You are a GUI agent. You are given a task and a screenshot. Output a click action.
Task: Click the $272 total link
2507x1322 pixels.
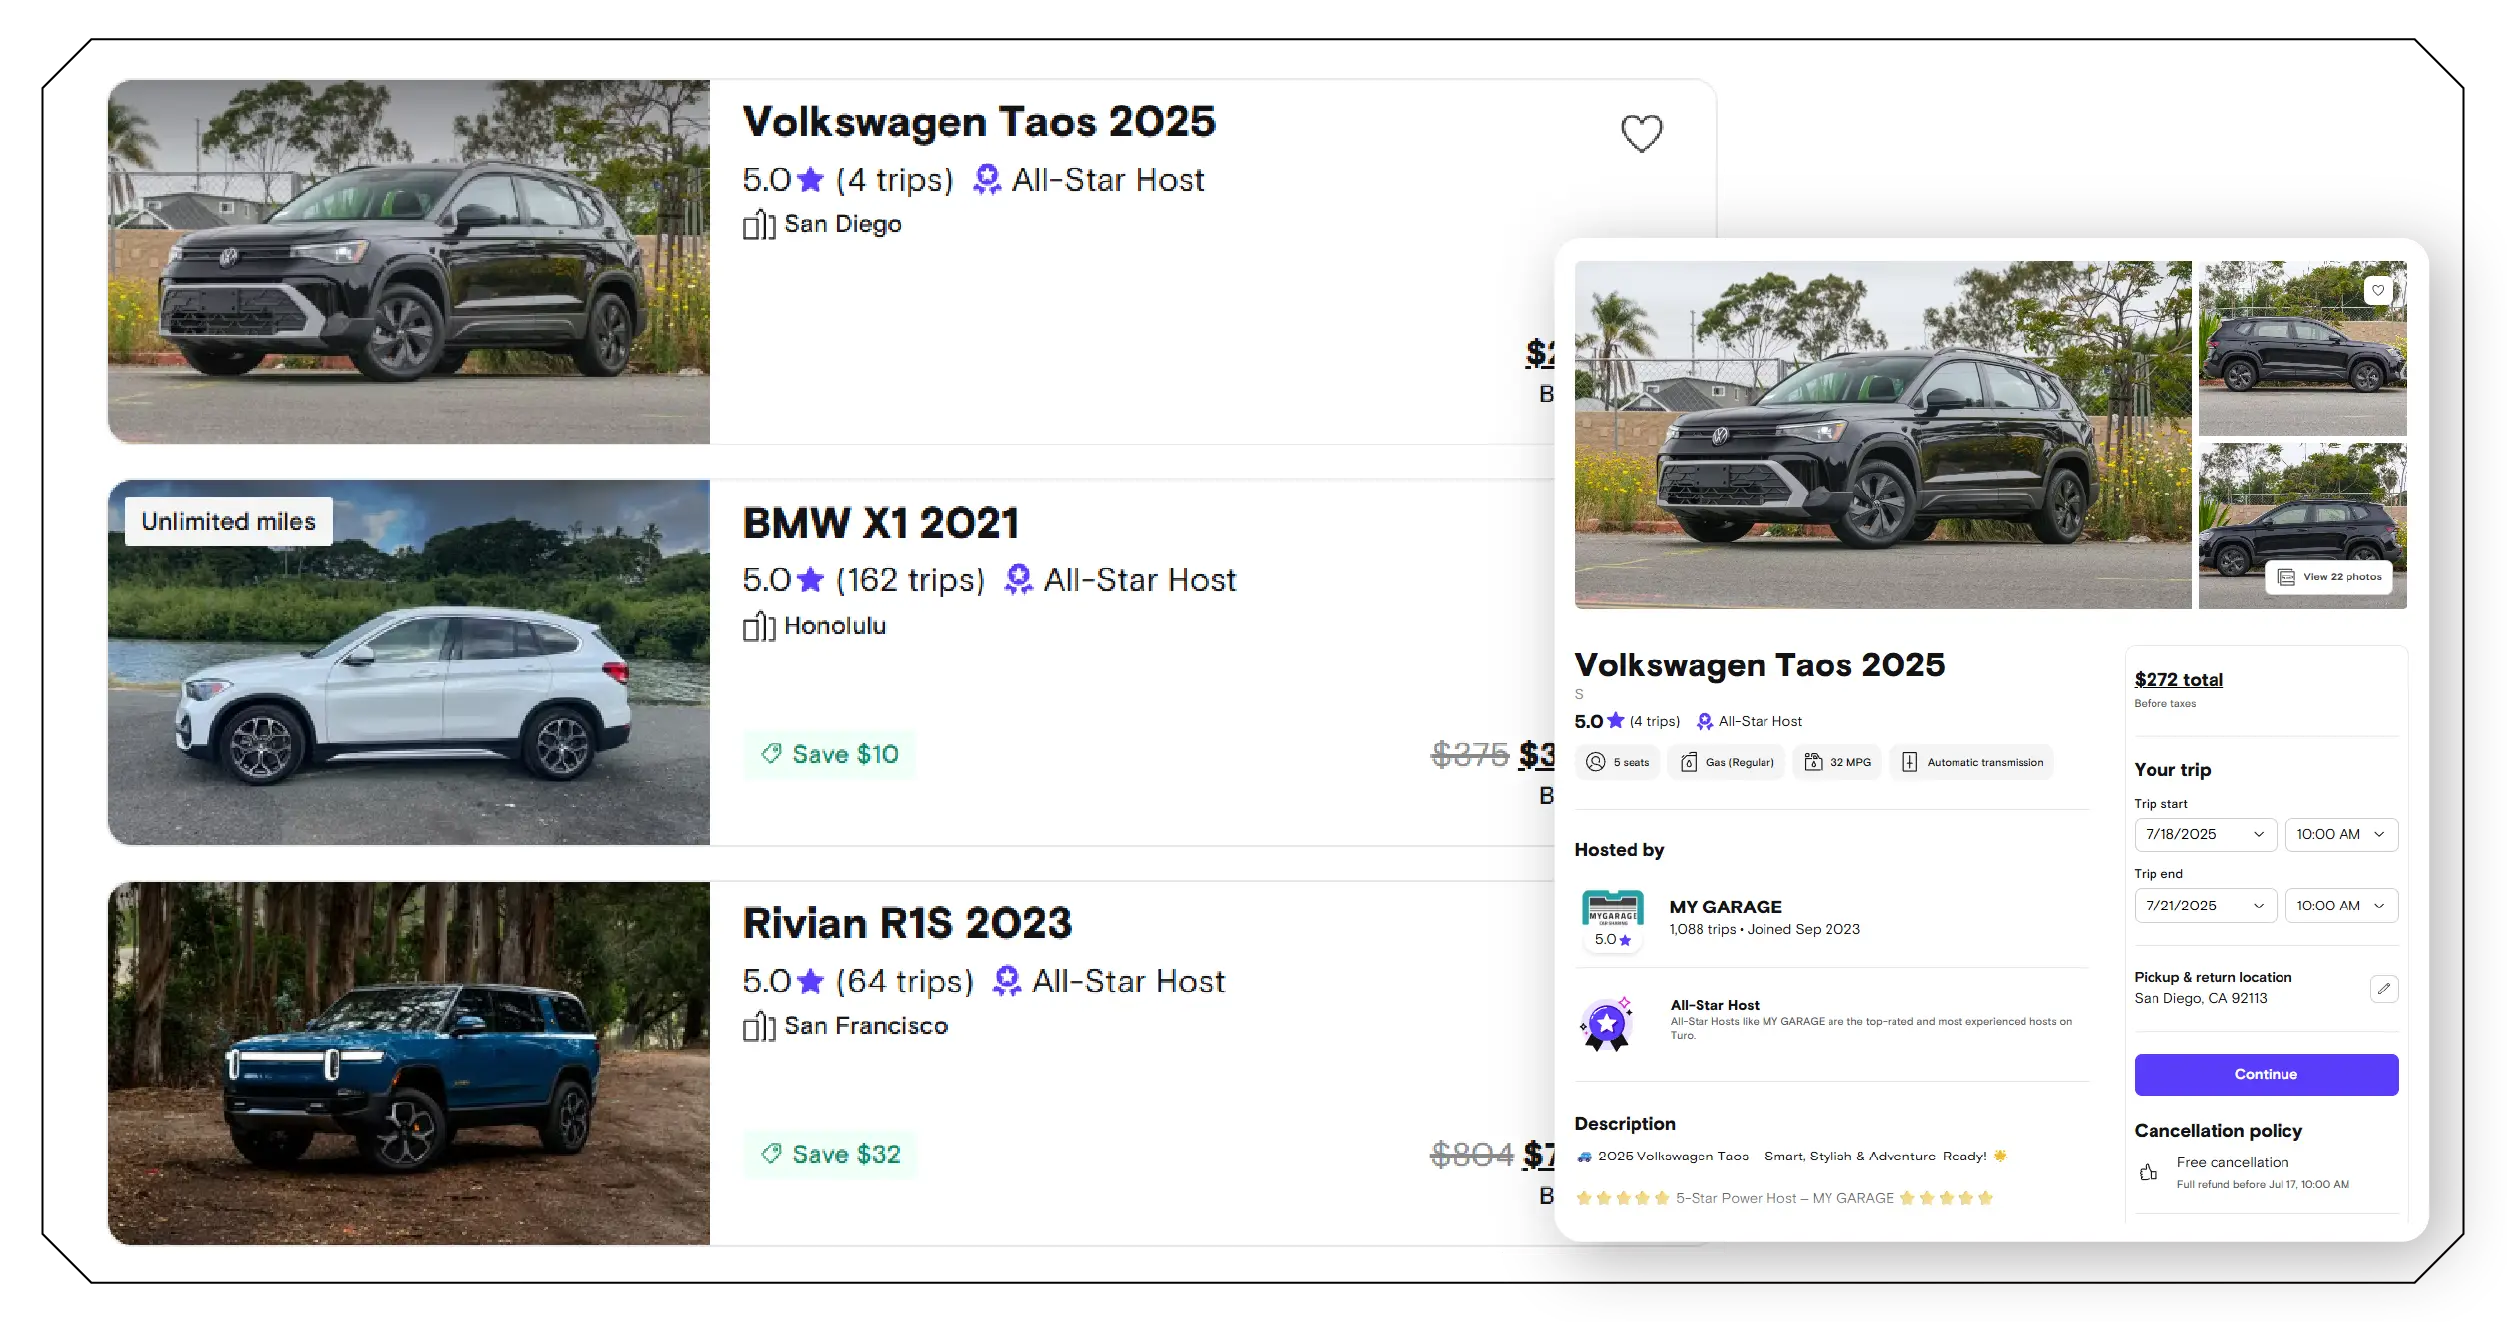click(2178, 679)
